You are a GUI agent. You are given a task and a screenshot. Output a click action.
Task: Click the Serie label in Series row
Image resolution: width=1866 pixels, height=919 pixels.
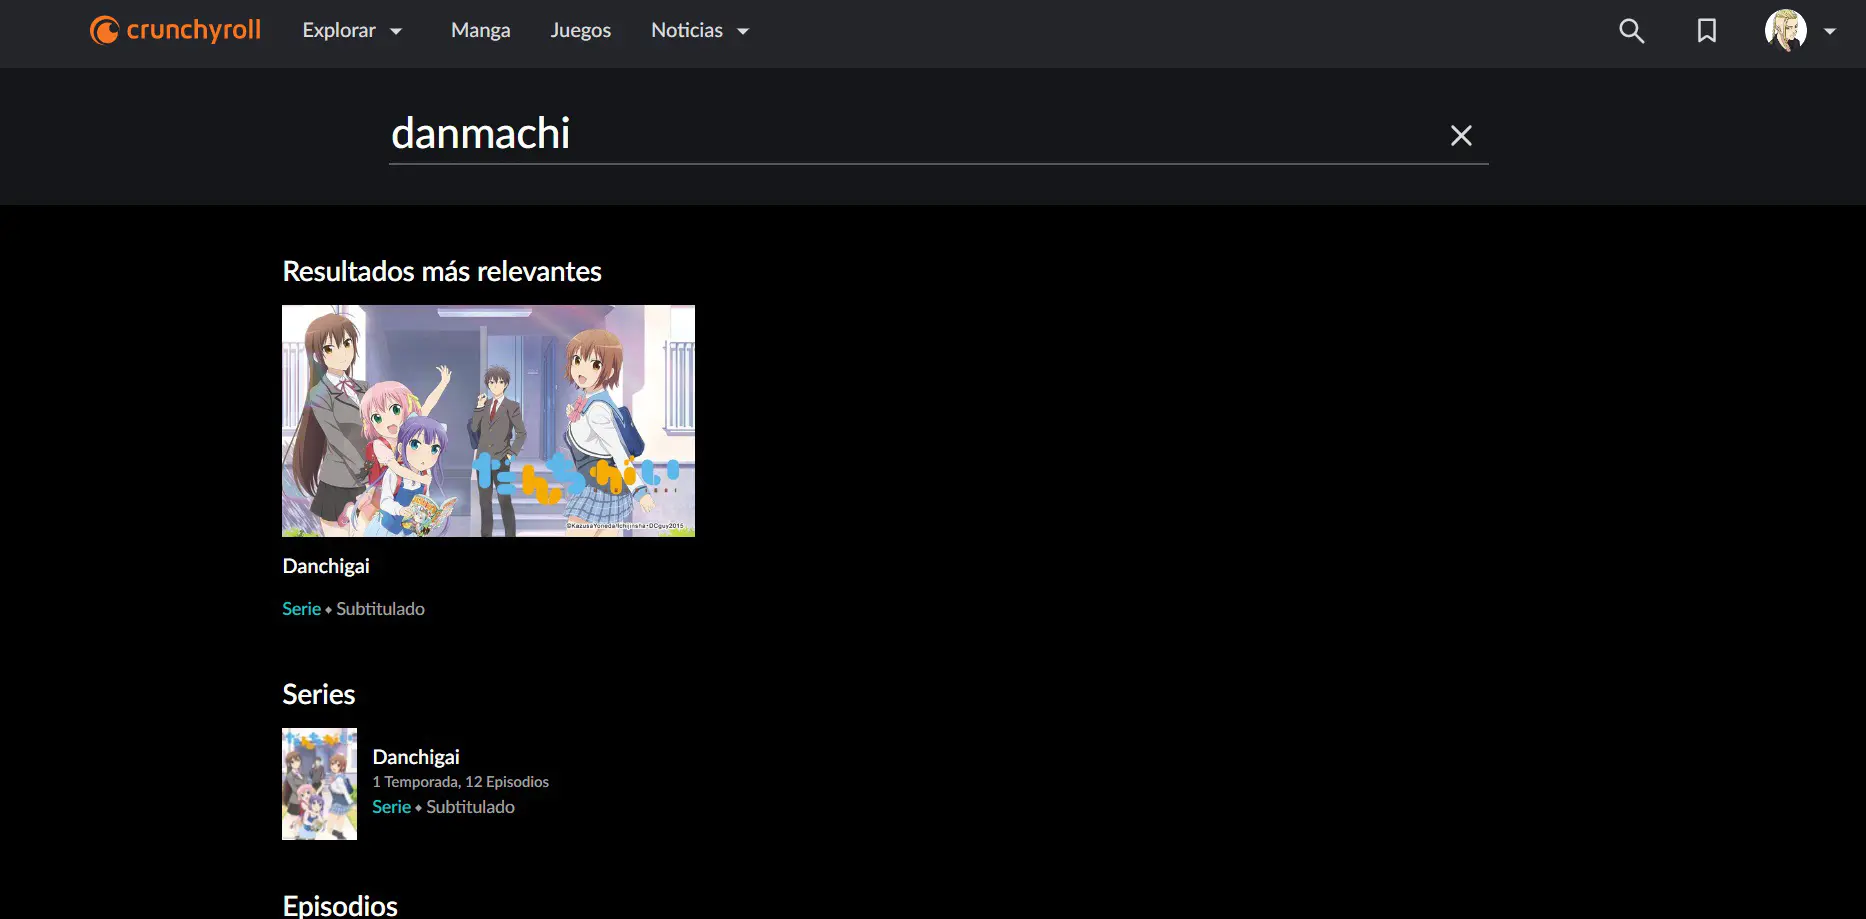[391, 807]
